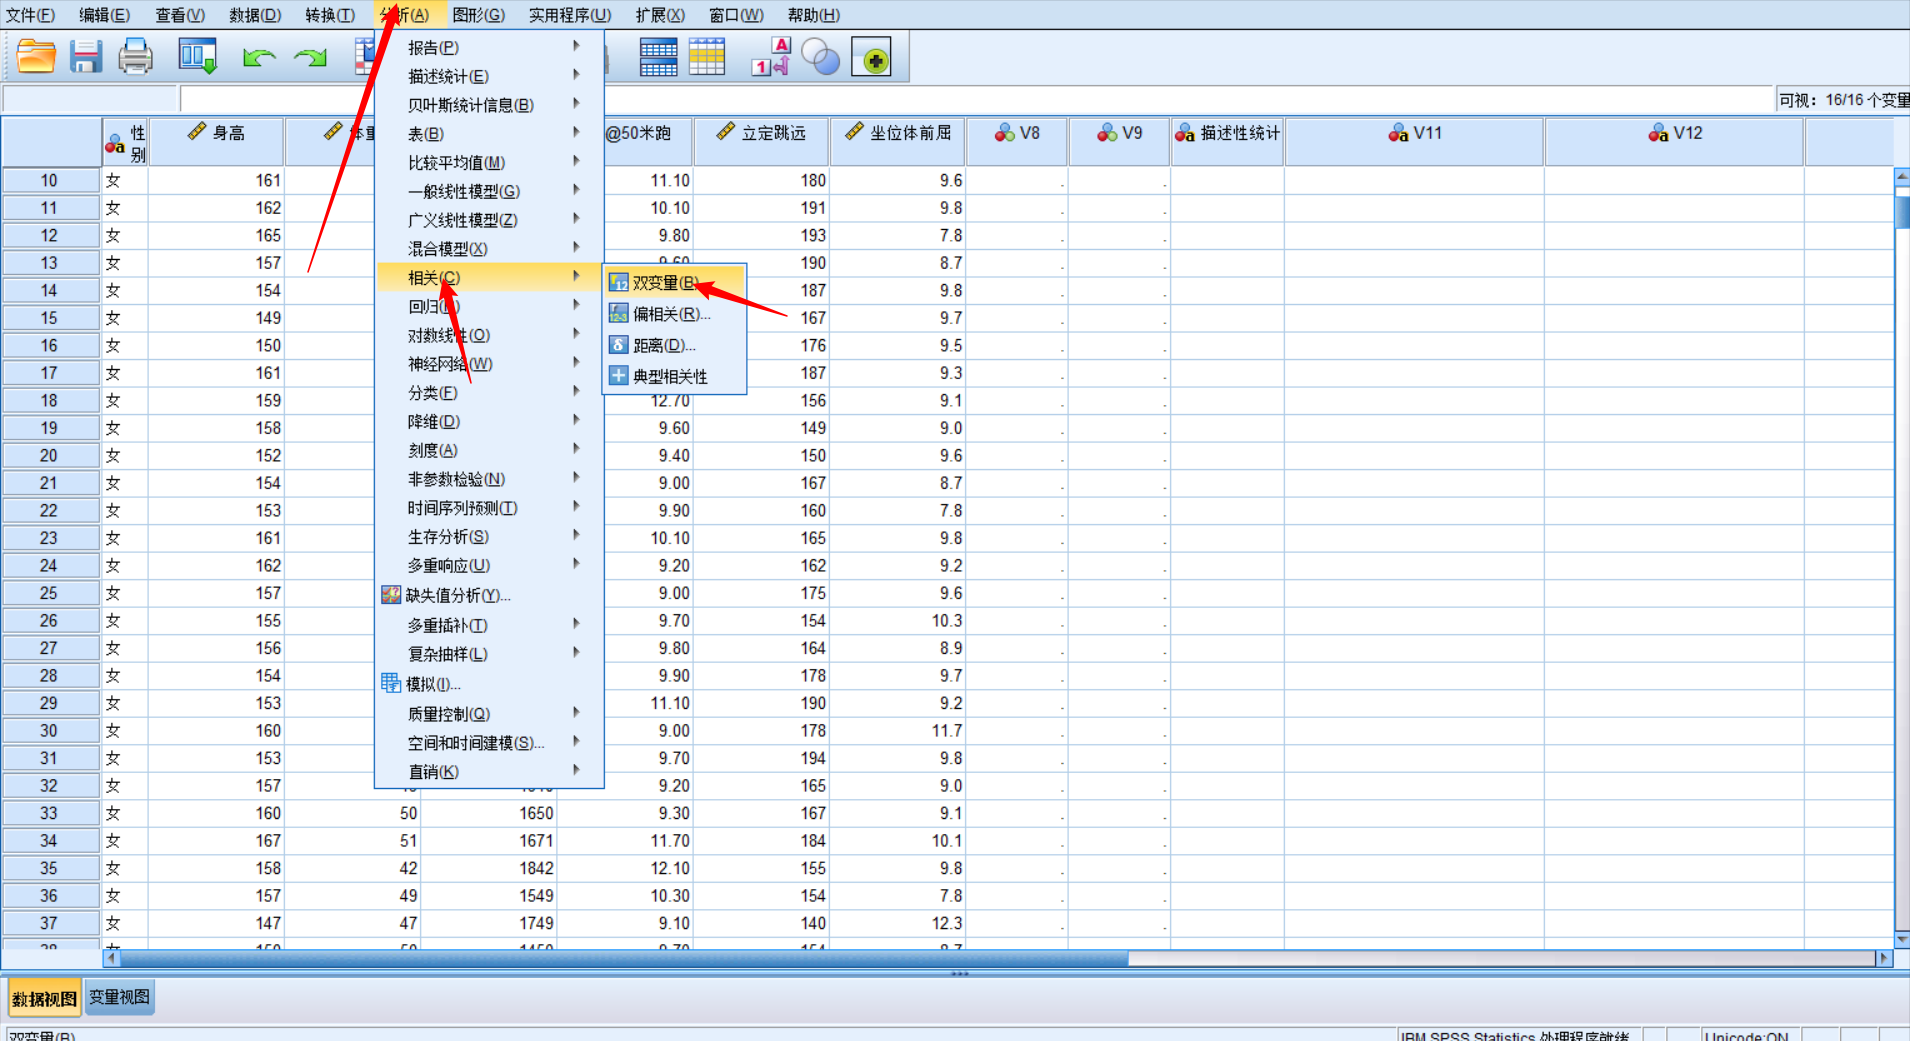Toggle value labels display
1910x1041 pixels.
(770, 56)
